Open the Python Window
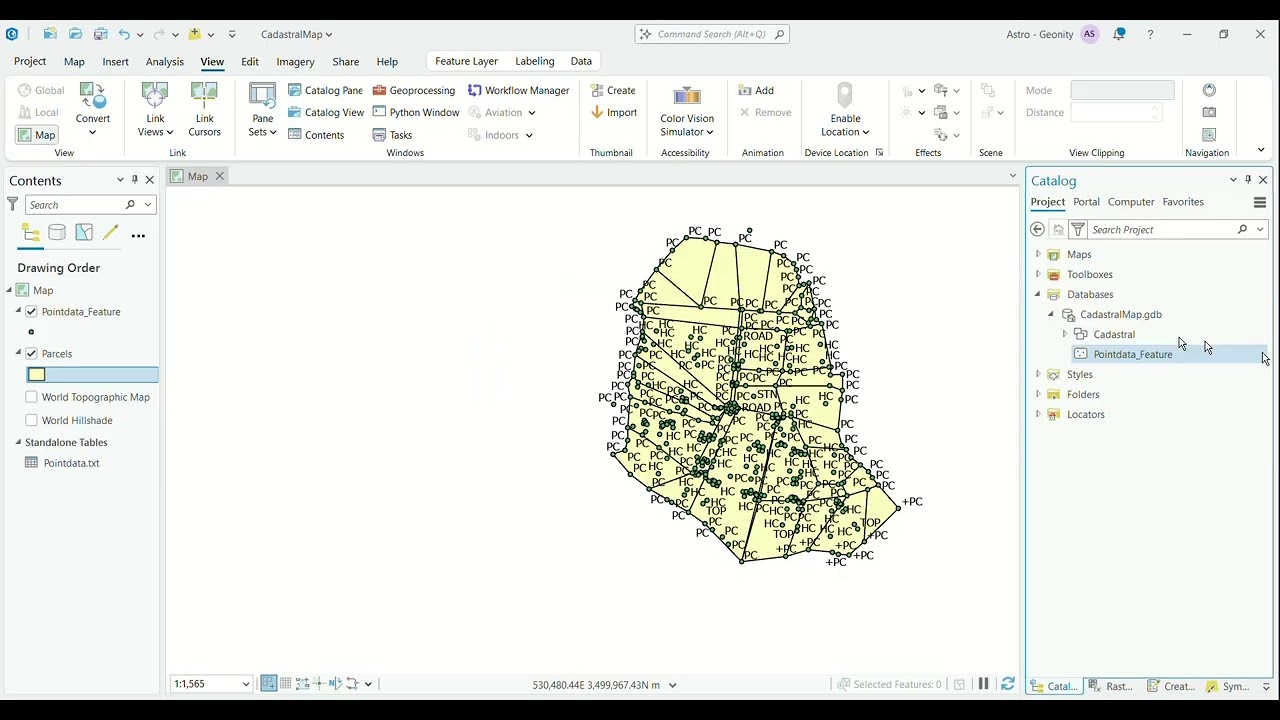 coord(415,112)
